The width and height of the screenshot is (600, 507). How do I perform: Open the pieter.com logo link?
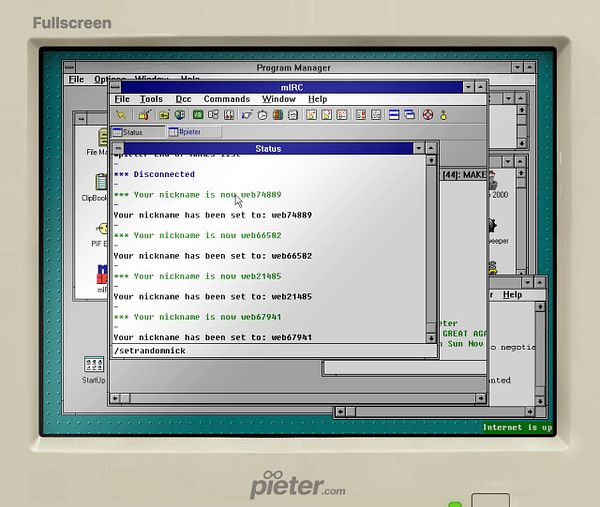point(298,484)
